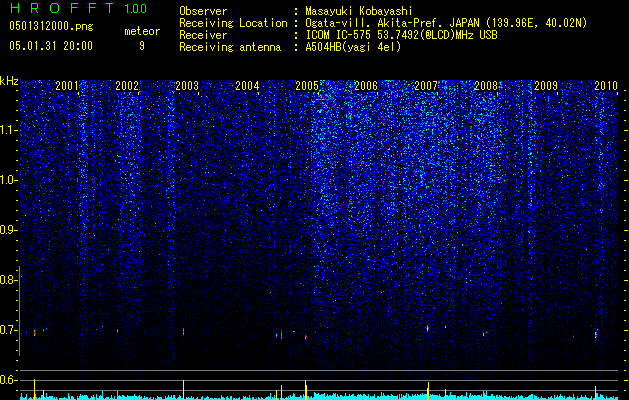The height and width of the screenshot is (400, 629).
Task: Click the Observer name Masayuki Kobayashi
Action: click(359, 11)
